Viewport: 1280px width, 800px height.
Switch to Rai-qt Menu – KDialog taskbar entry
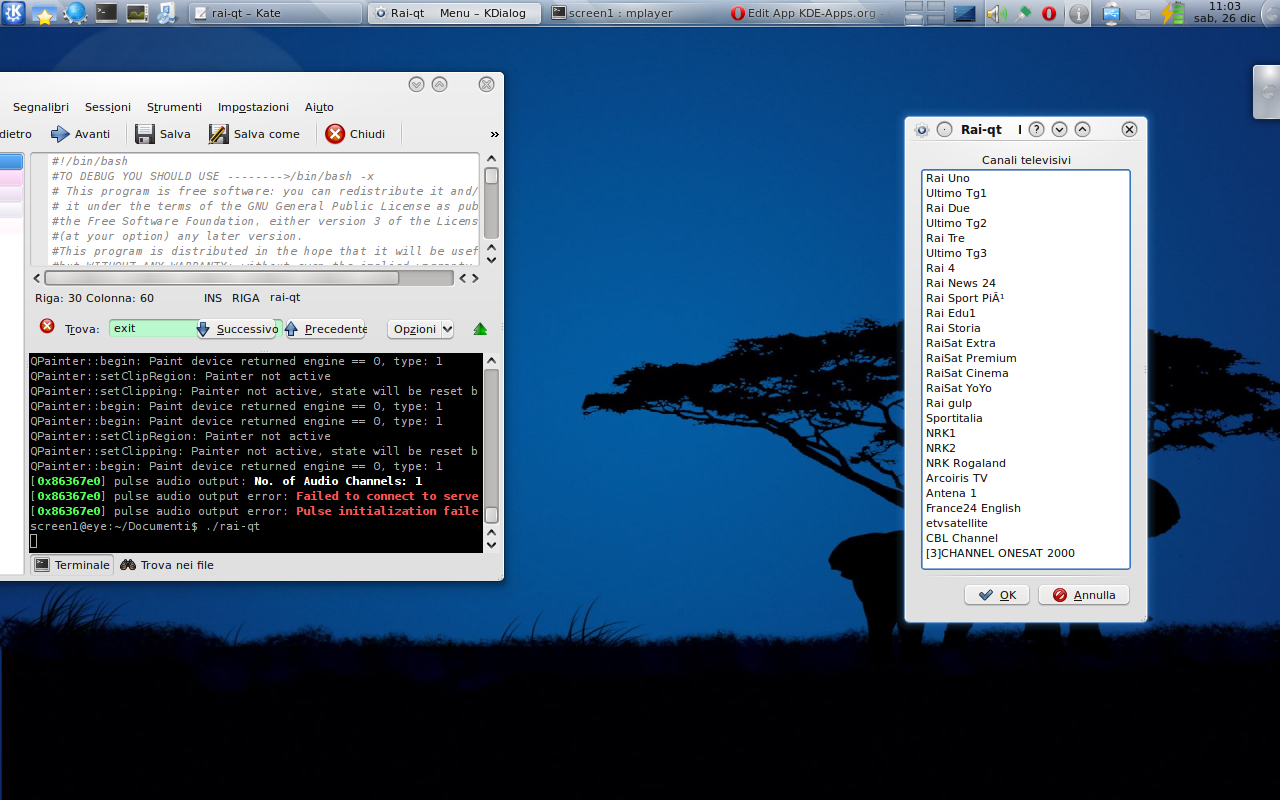455,13
